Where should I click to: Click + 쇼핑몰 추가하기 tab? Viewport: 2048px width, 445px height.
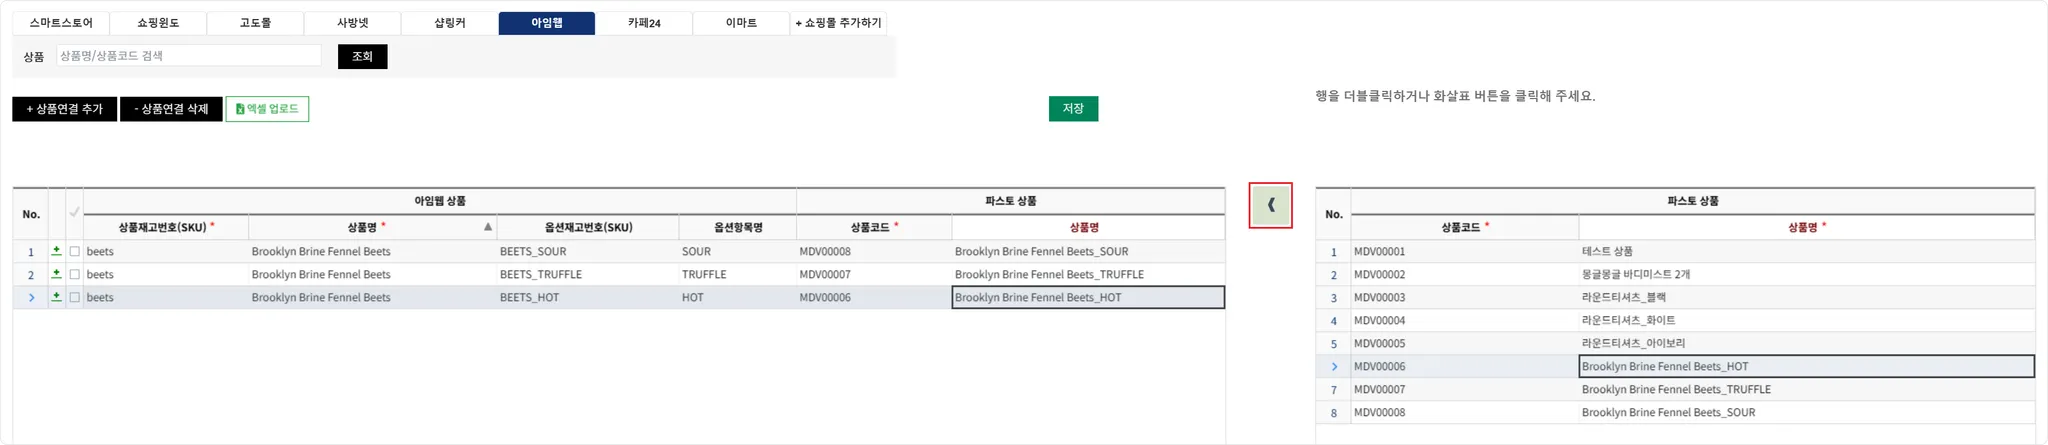tap(838, 23)
